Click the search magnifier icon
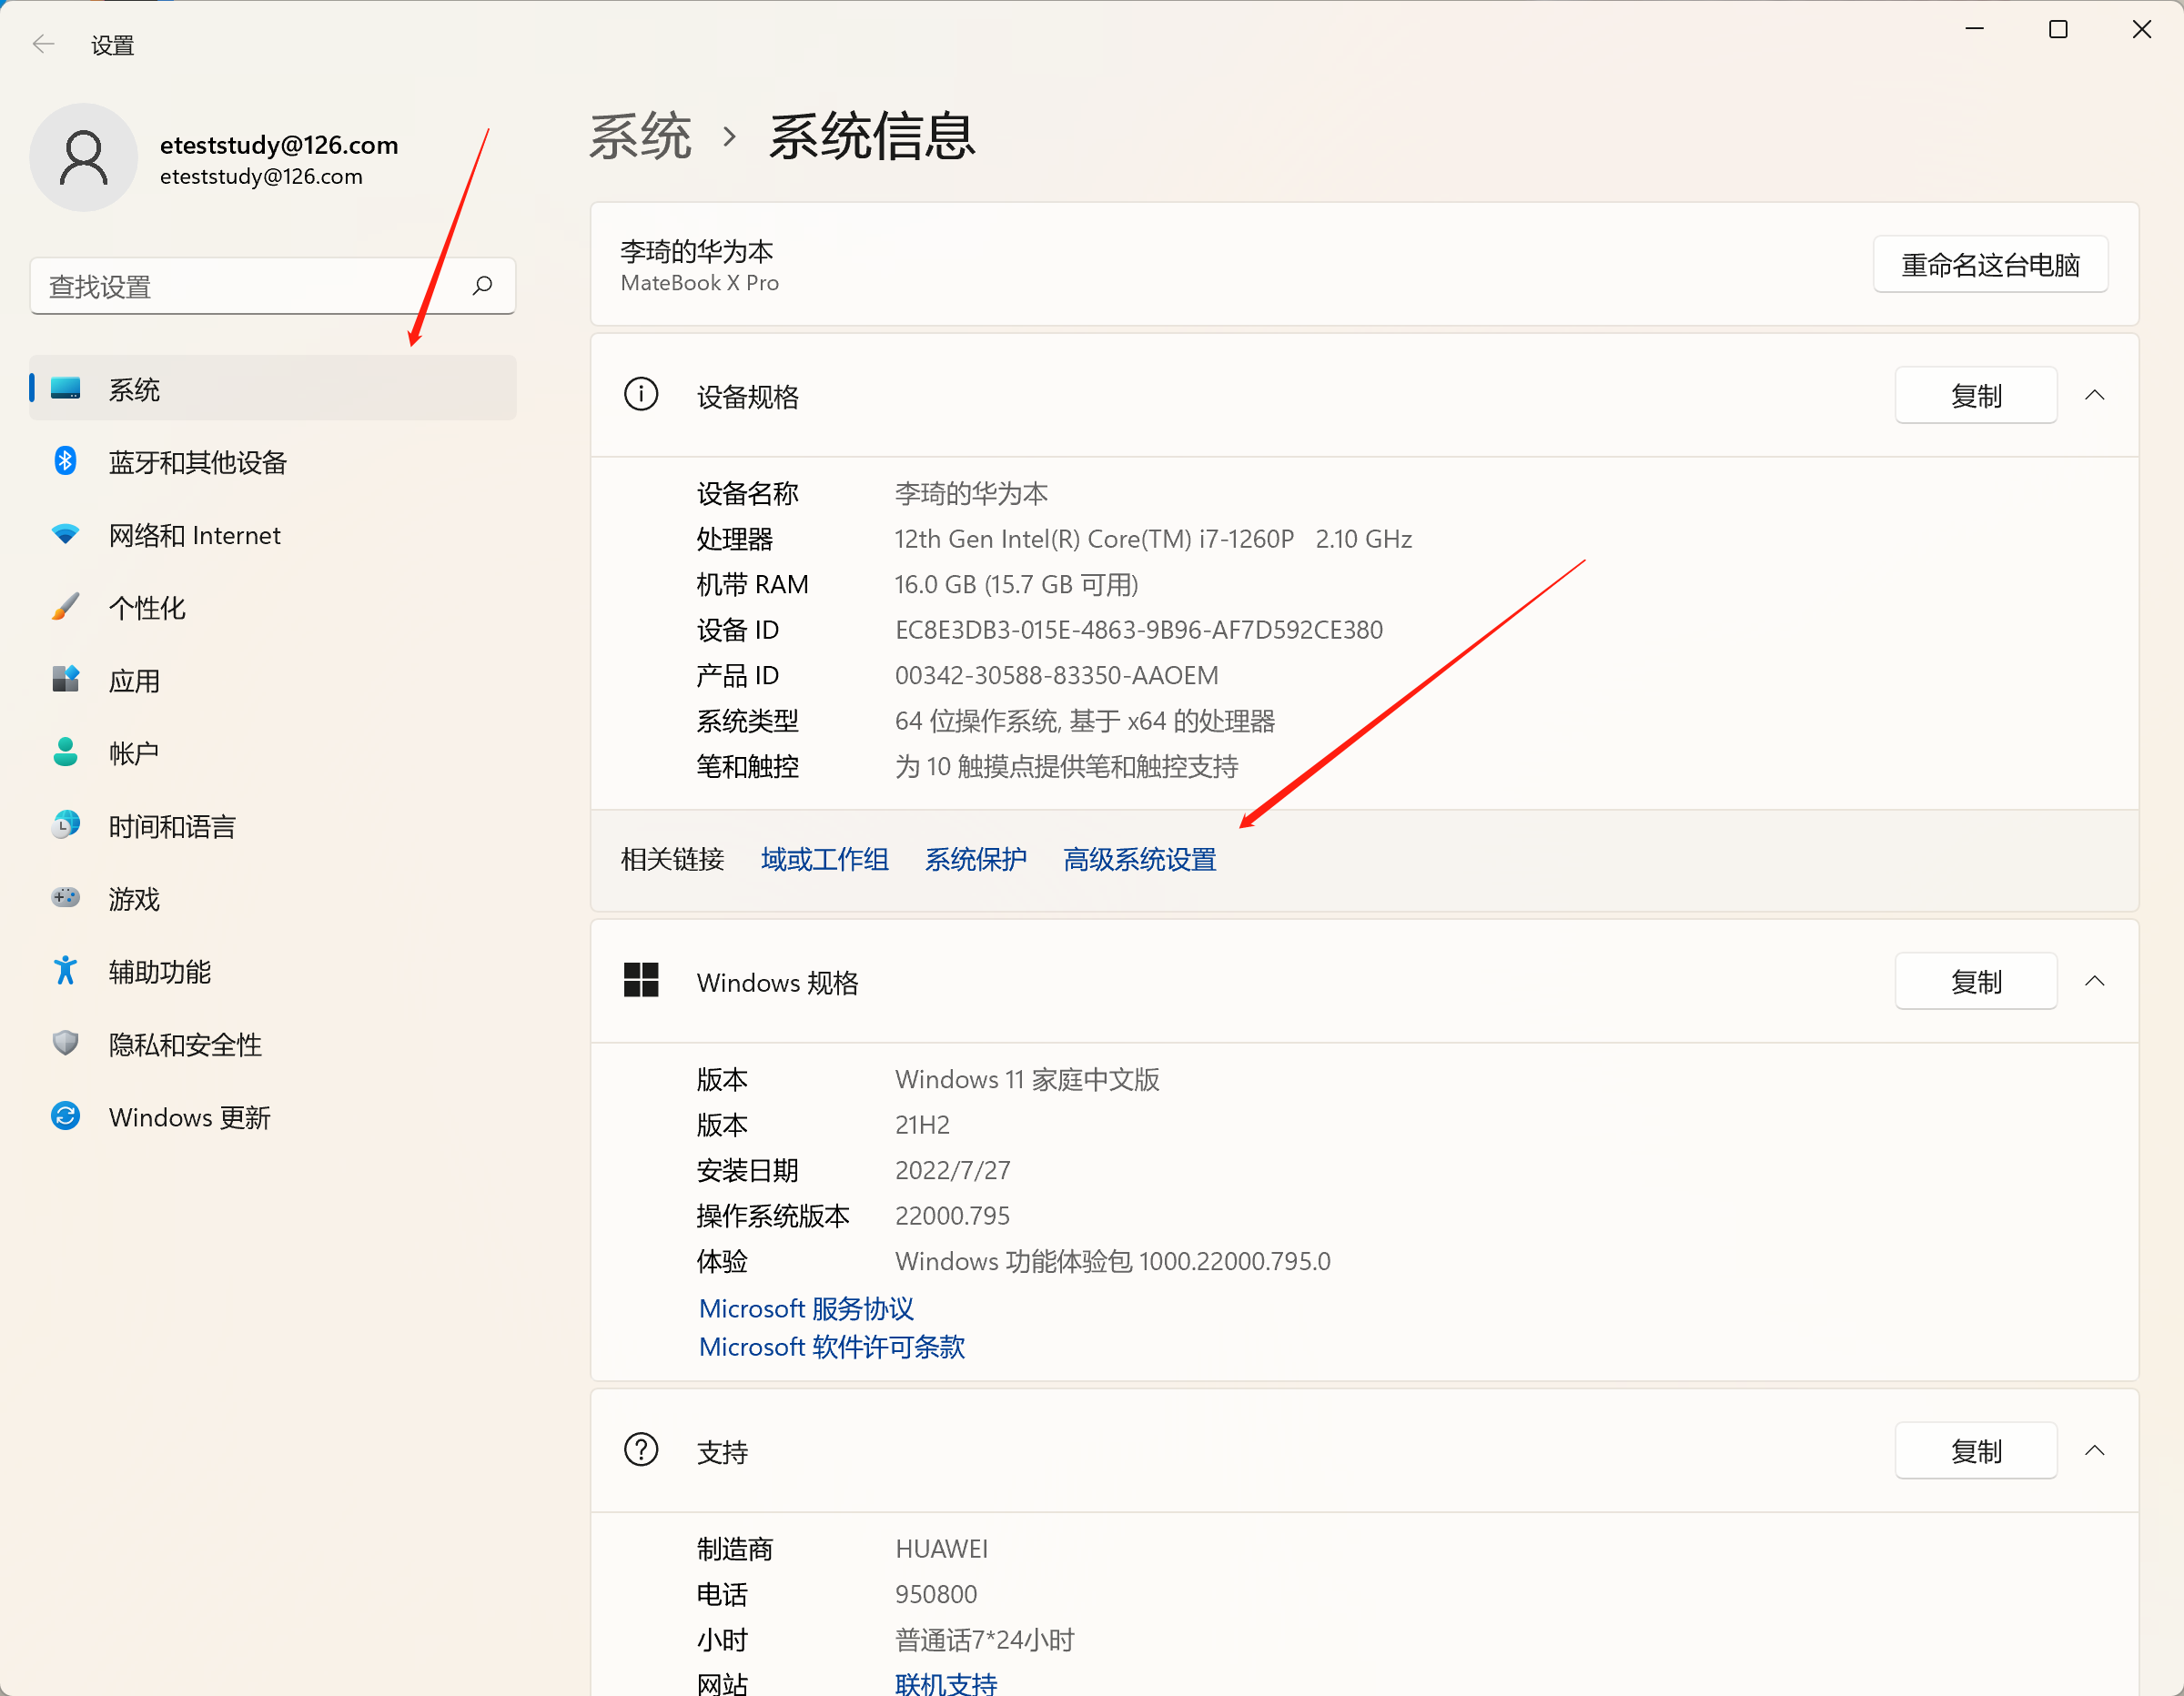This screenshot has height=1696, width=2184. (x=482, y=286)
